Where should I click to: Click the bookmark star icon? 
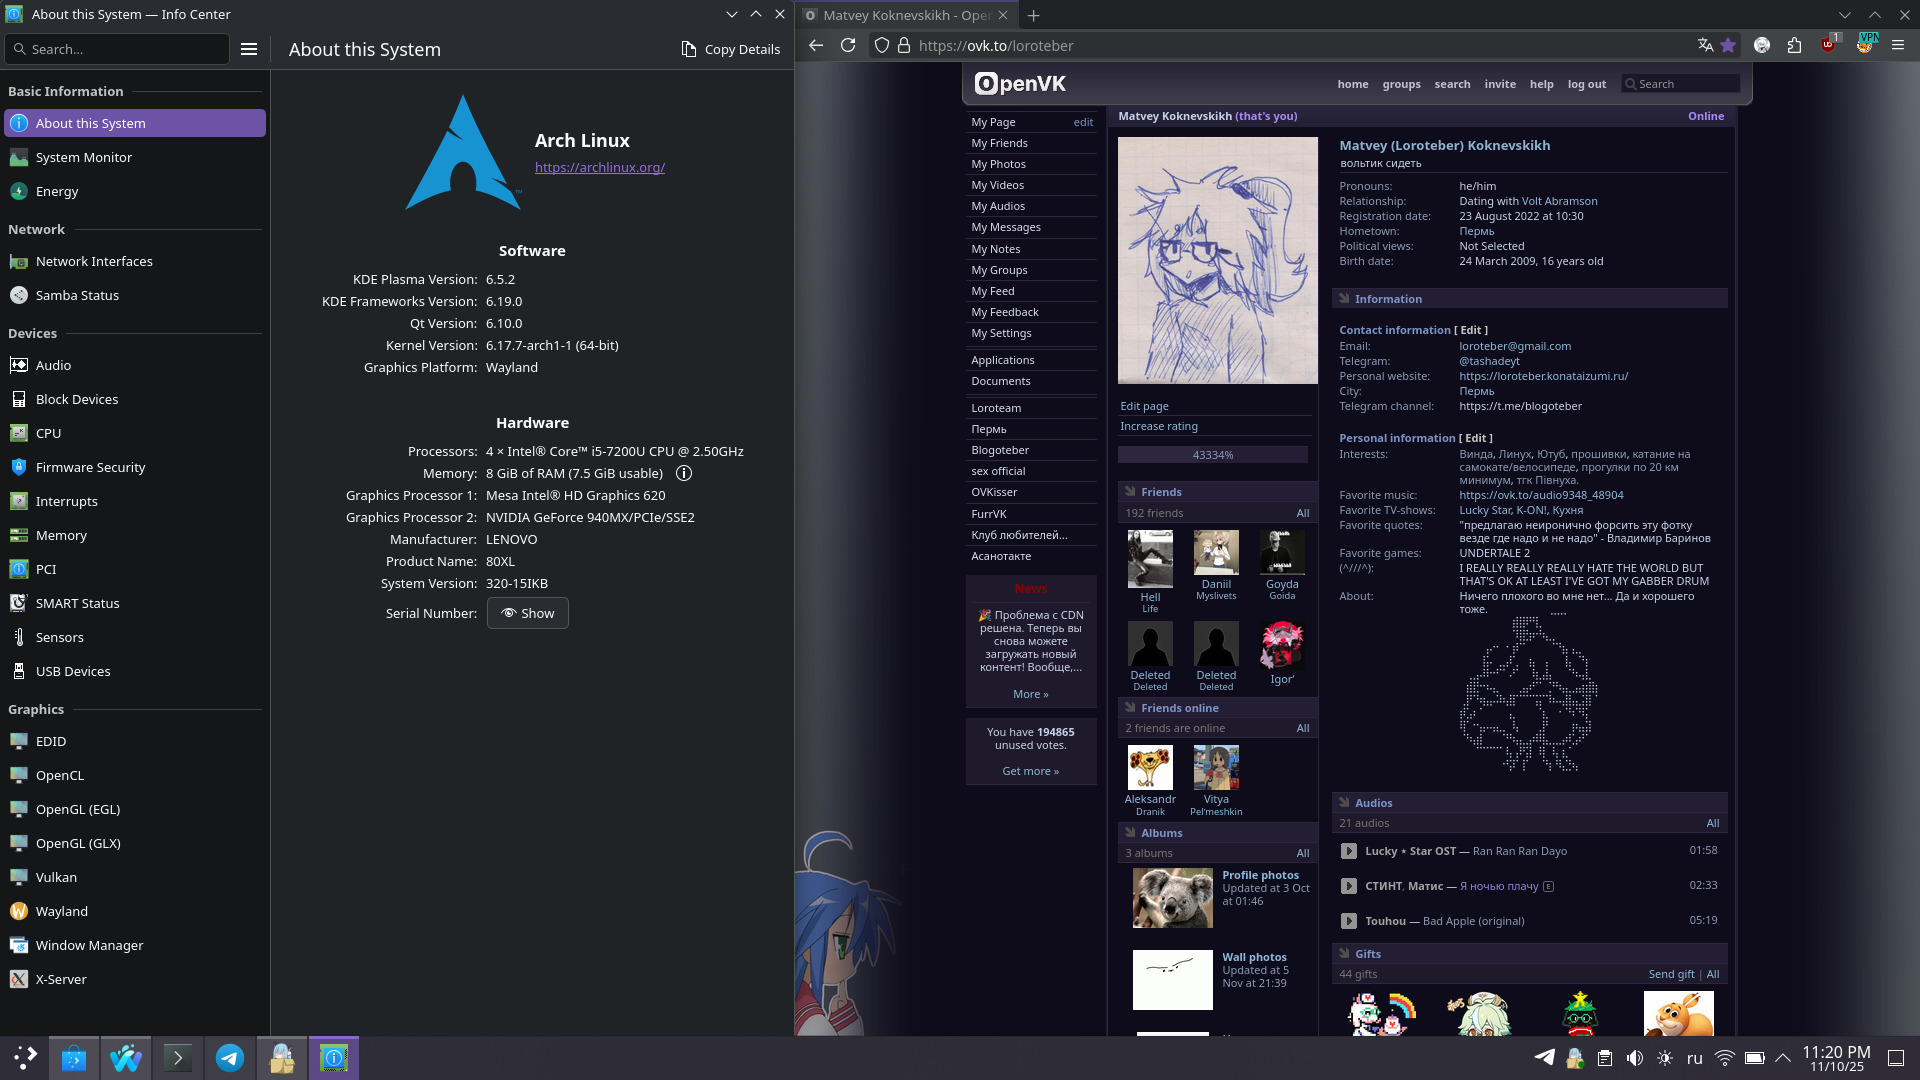(1728, 45)
